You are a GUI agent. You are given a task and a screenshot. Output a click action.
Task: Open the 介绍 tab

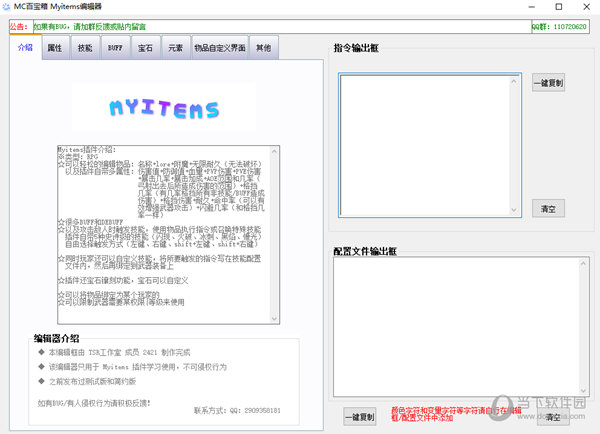point(25,47)
